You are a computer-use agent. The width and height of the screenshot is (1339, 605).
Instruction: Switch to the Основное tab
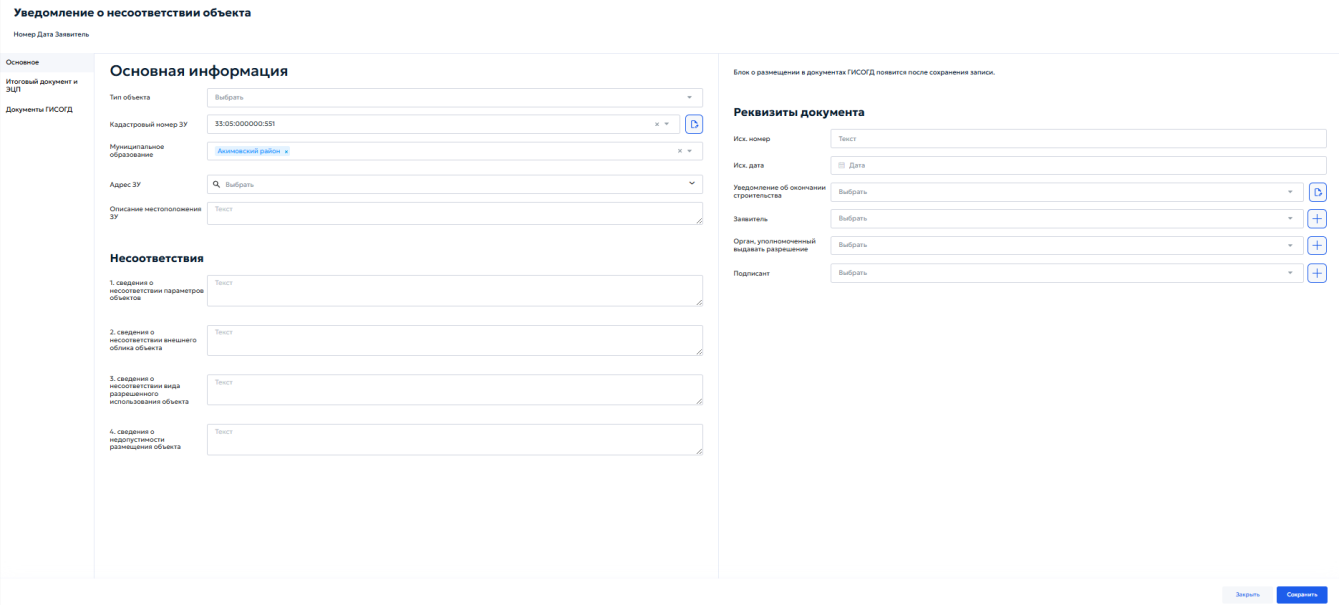[x=47, y=63]
